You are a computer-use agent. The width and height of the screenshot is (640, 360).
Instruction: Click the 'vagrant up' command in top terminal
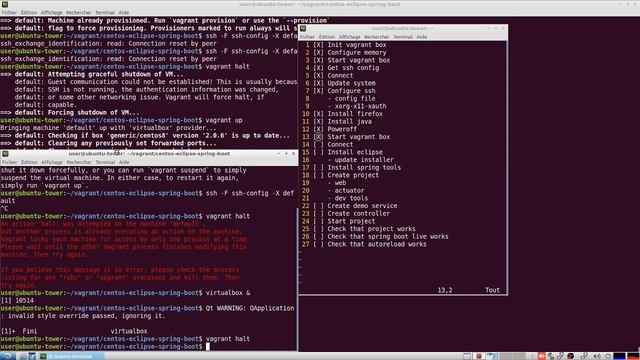[x=224, y=120]
